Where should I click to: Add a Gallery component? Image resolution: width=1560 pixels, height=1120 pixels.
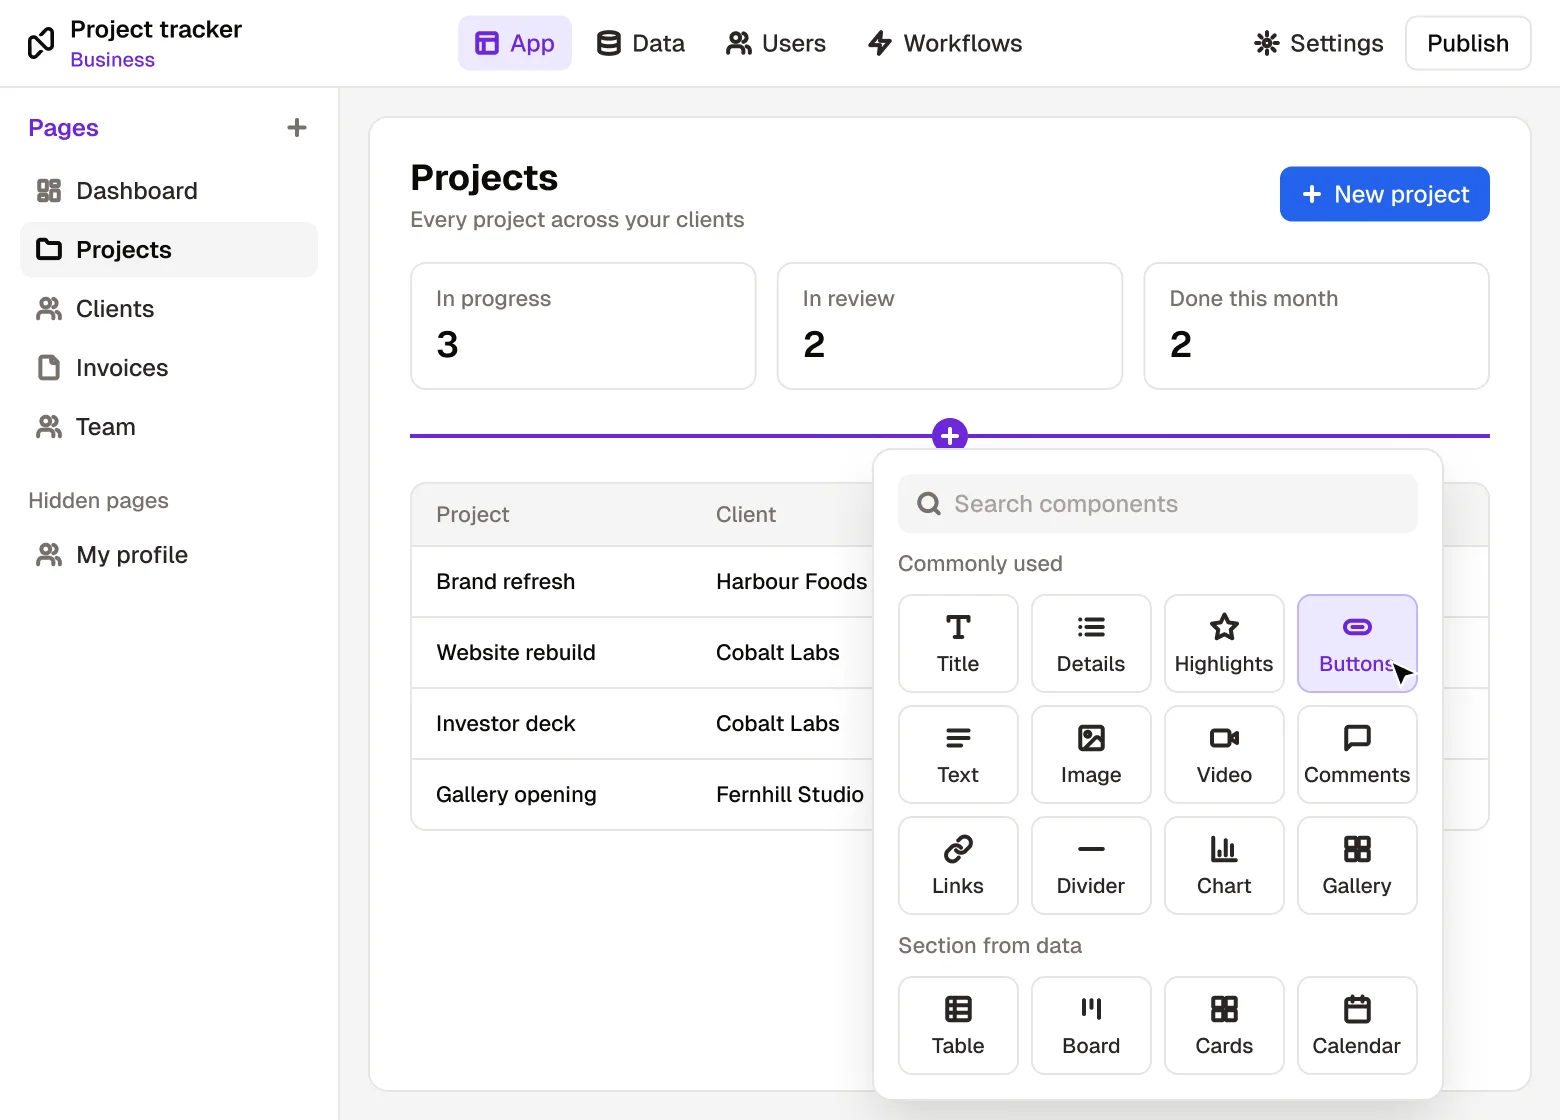tap(1357, 865)
